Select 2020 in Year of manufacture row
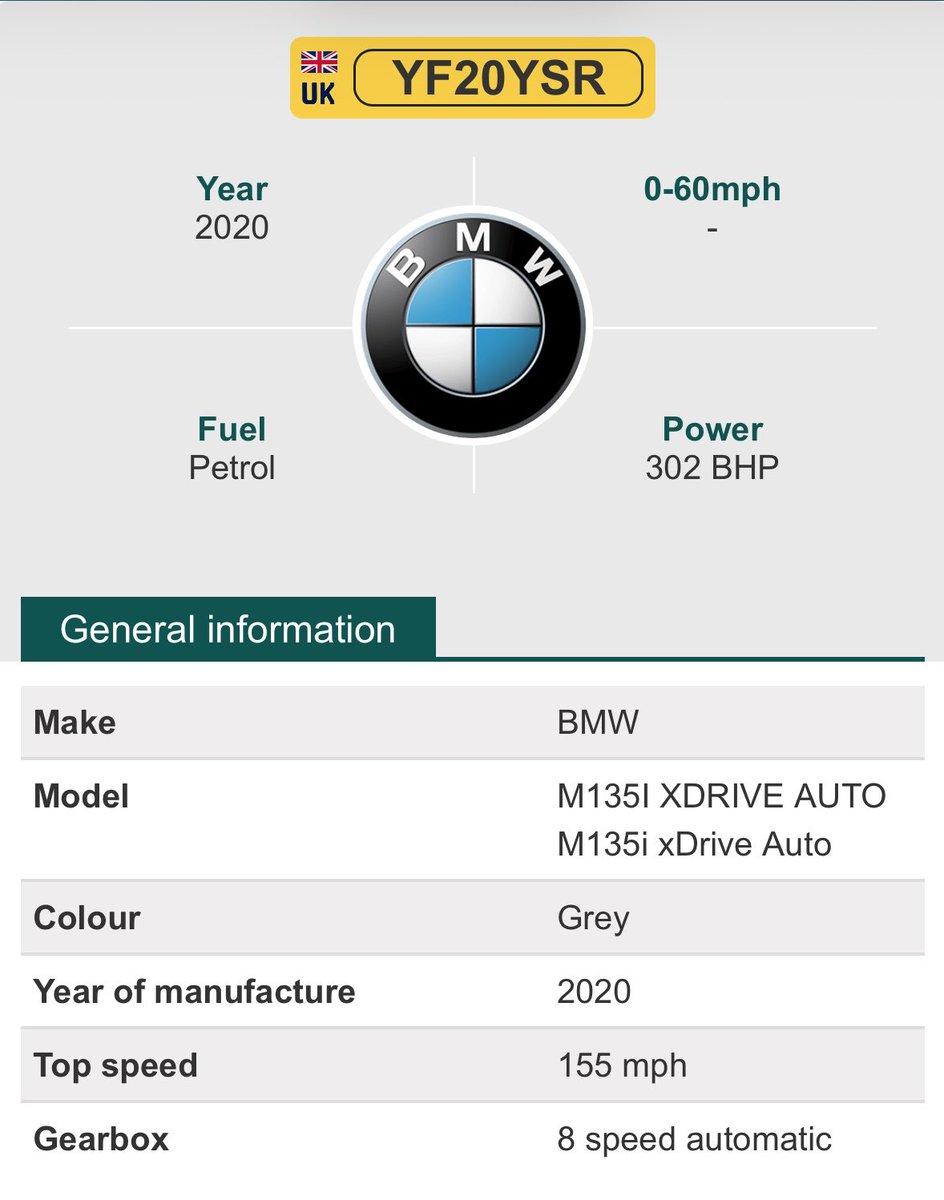Image resolution: width=944 pixels, height=1200 pixels. [595, 991]
